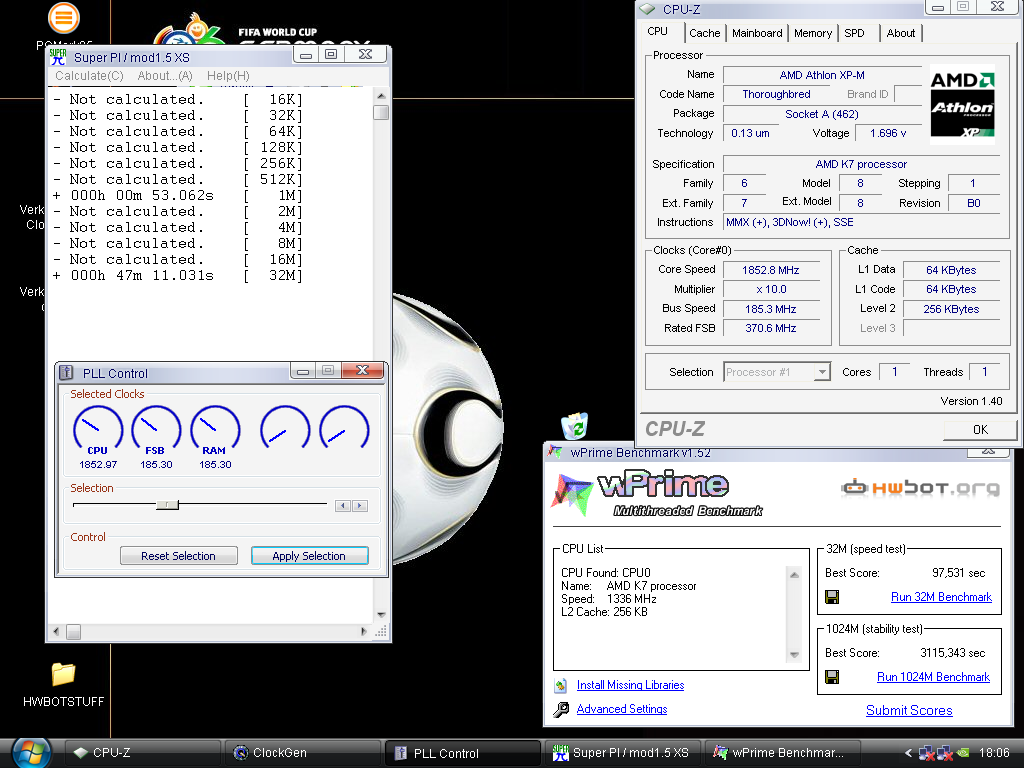Switch to the About tab in CPU-Z
The image size is (1024, 768).
[901, 33]
